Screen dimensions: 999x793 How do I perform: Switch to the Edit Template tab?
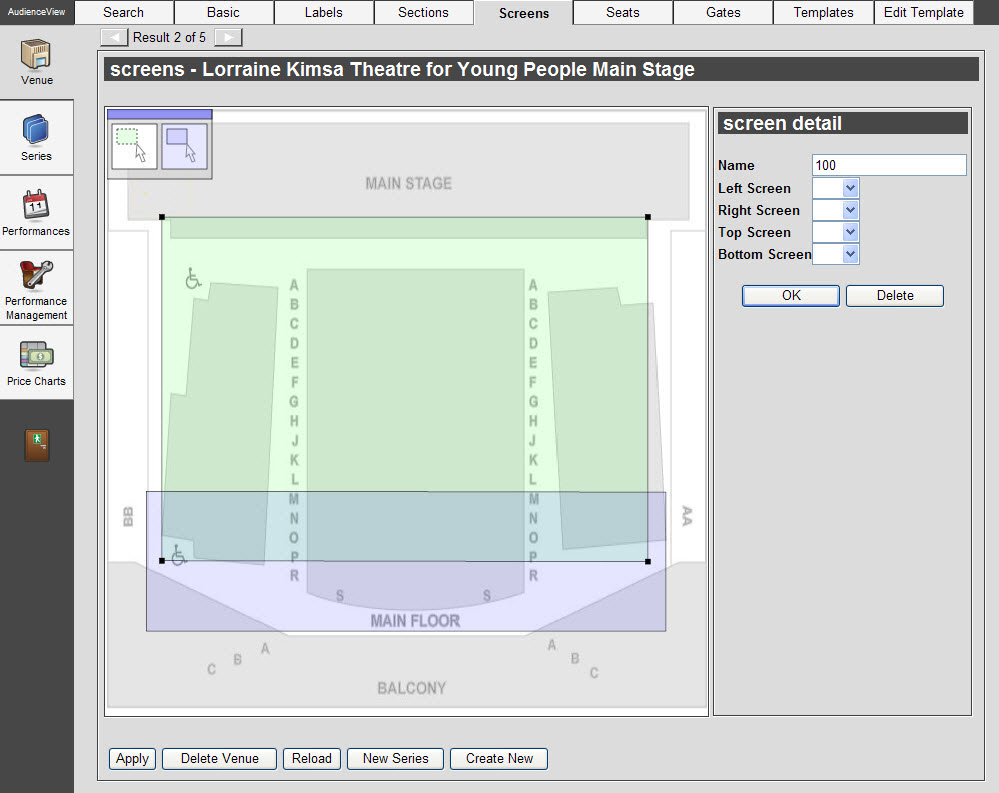point(923,13)
